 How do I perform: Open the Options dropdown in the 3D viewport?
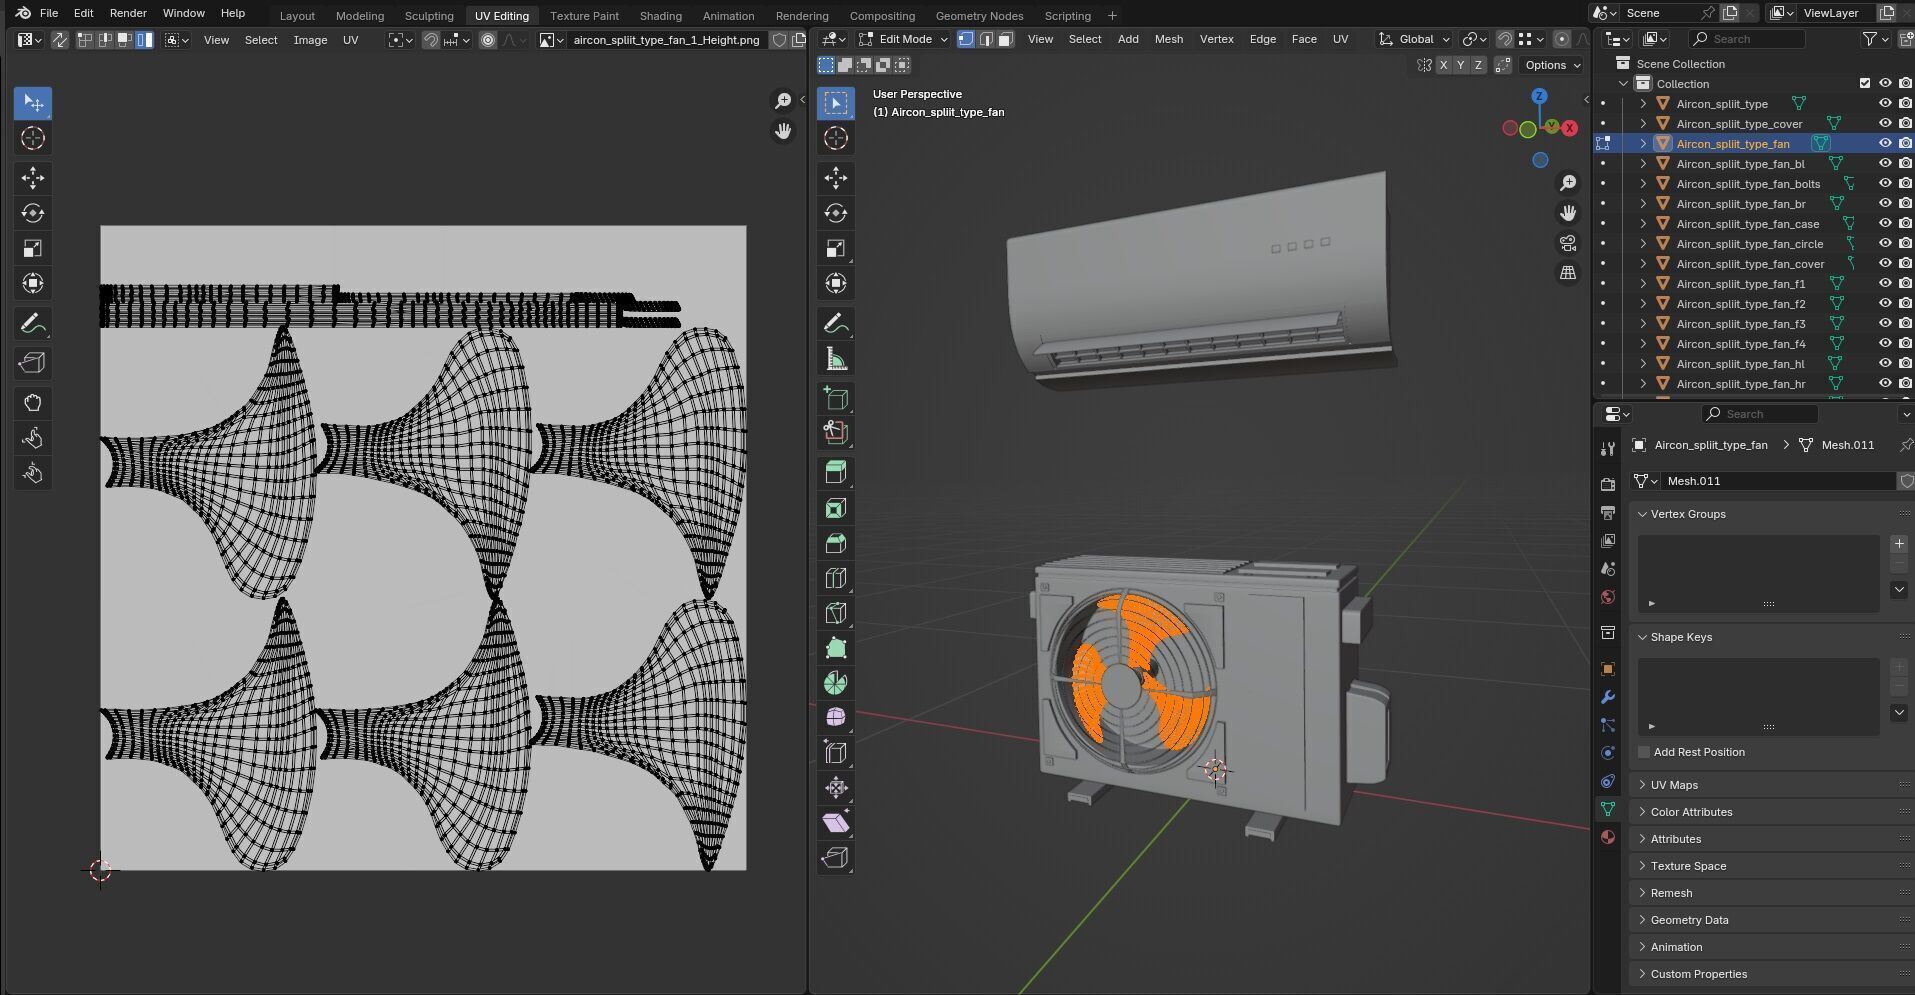click(1552, 65)
